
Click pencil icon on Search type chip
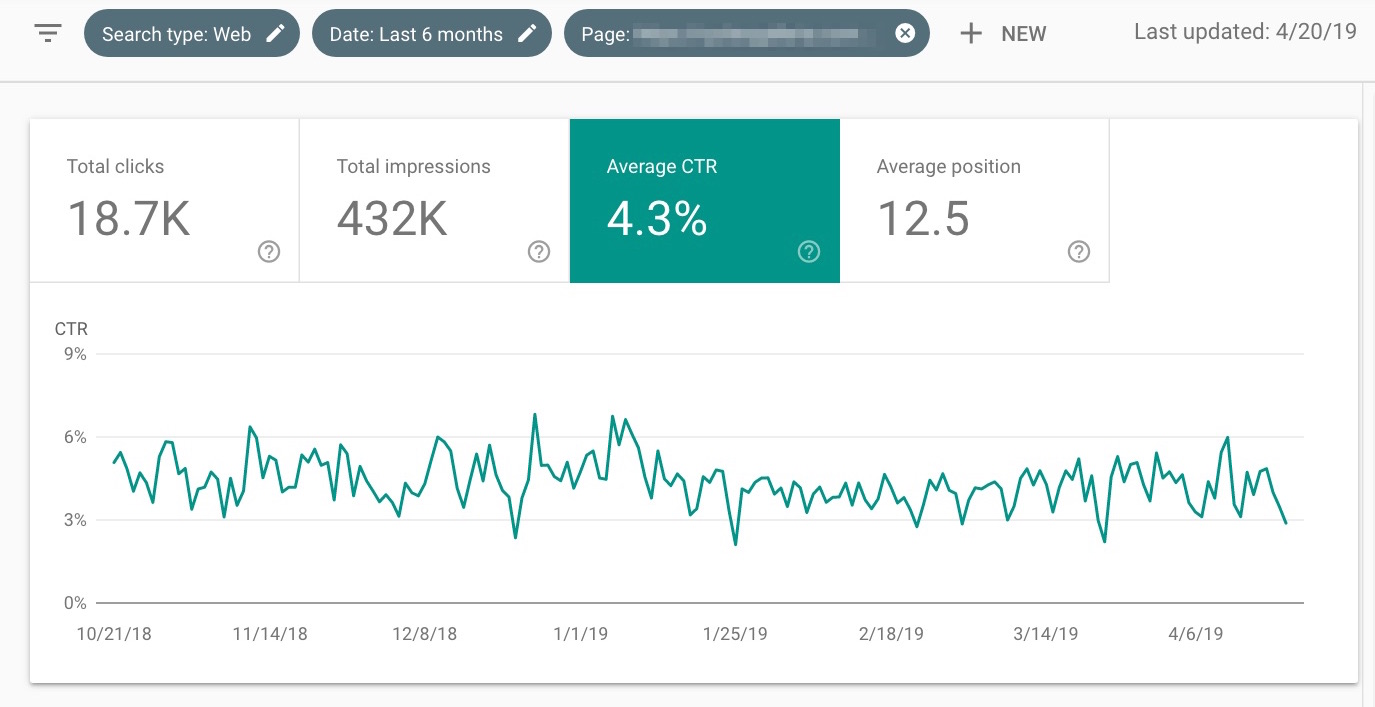(275, 34)
